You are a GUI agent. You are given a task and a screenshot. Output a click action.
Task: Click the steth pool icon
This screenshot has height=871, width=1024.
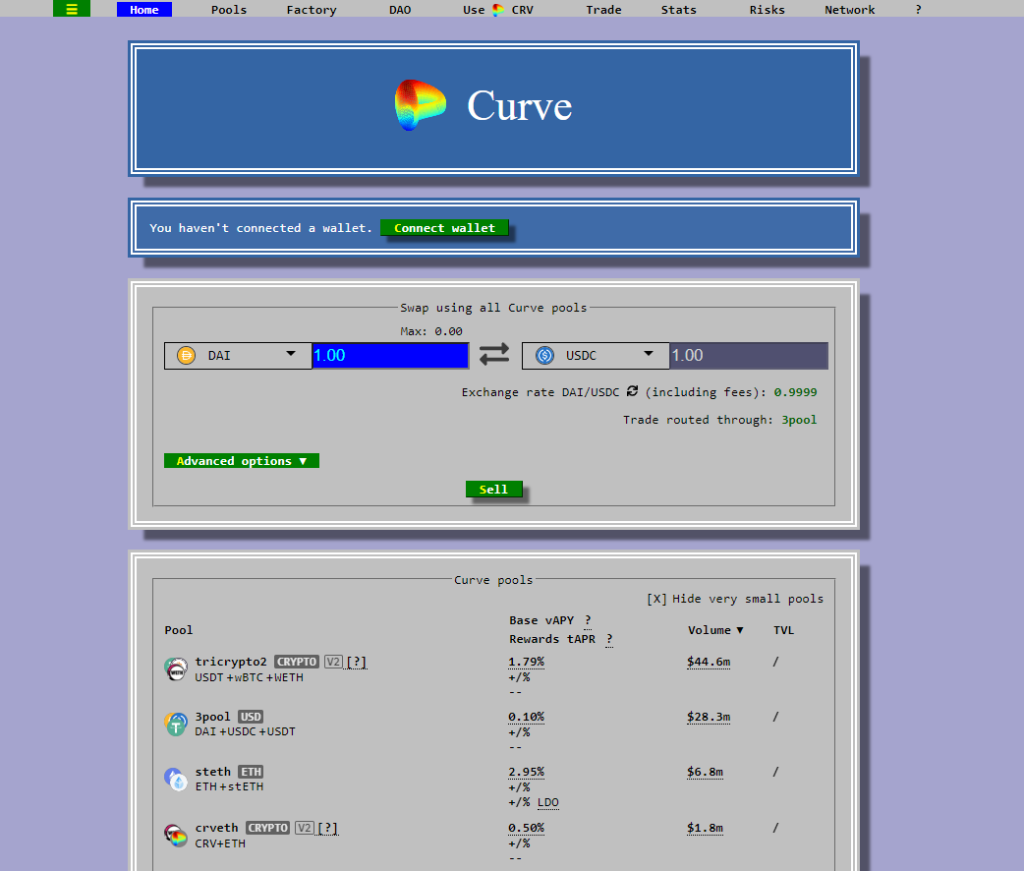(x=176, y=779)
